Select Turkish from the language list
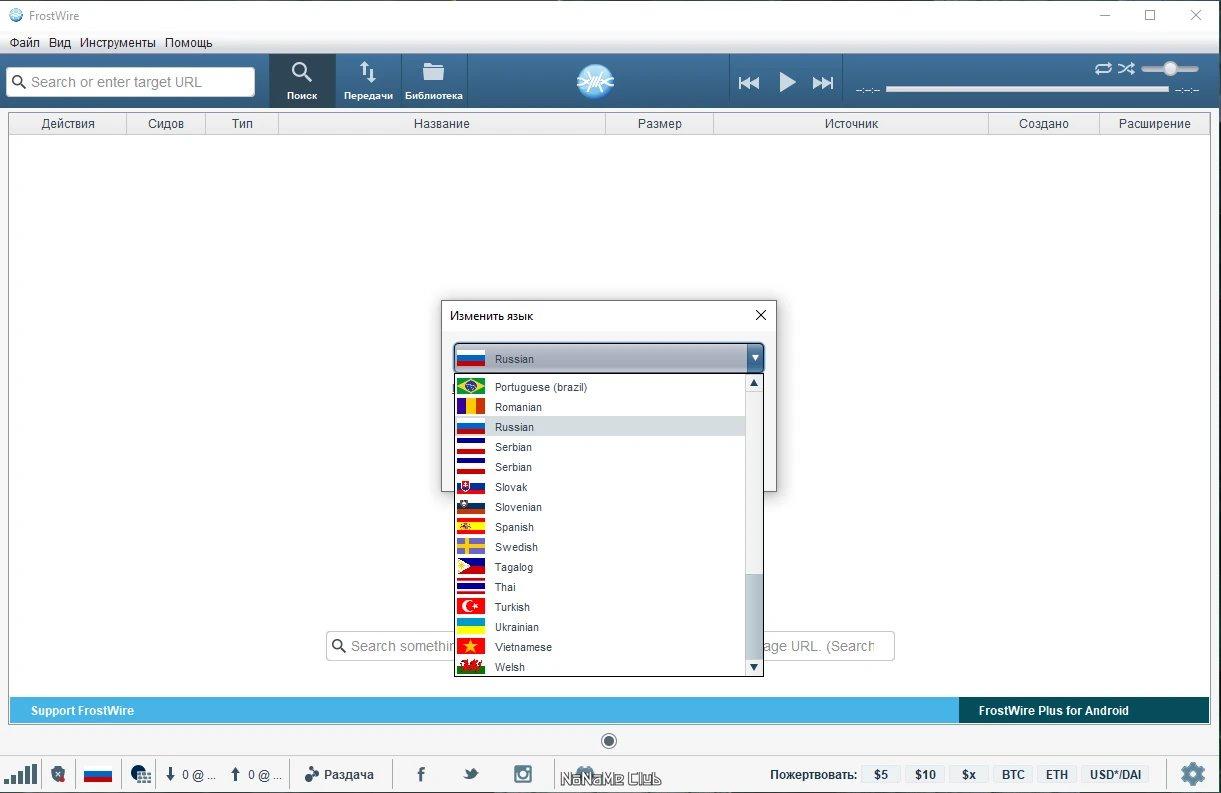This screenshot has width=1221, height=793. [x=600, y=607]
